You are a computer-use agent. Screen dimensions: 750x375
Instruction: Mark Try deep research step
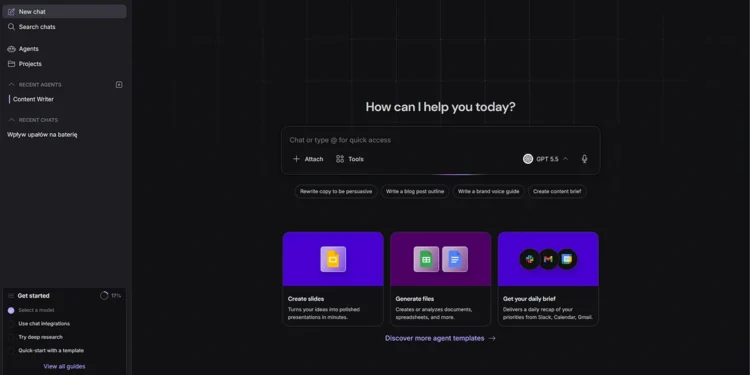11,337
